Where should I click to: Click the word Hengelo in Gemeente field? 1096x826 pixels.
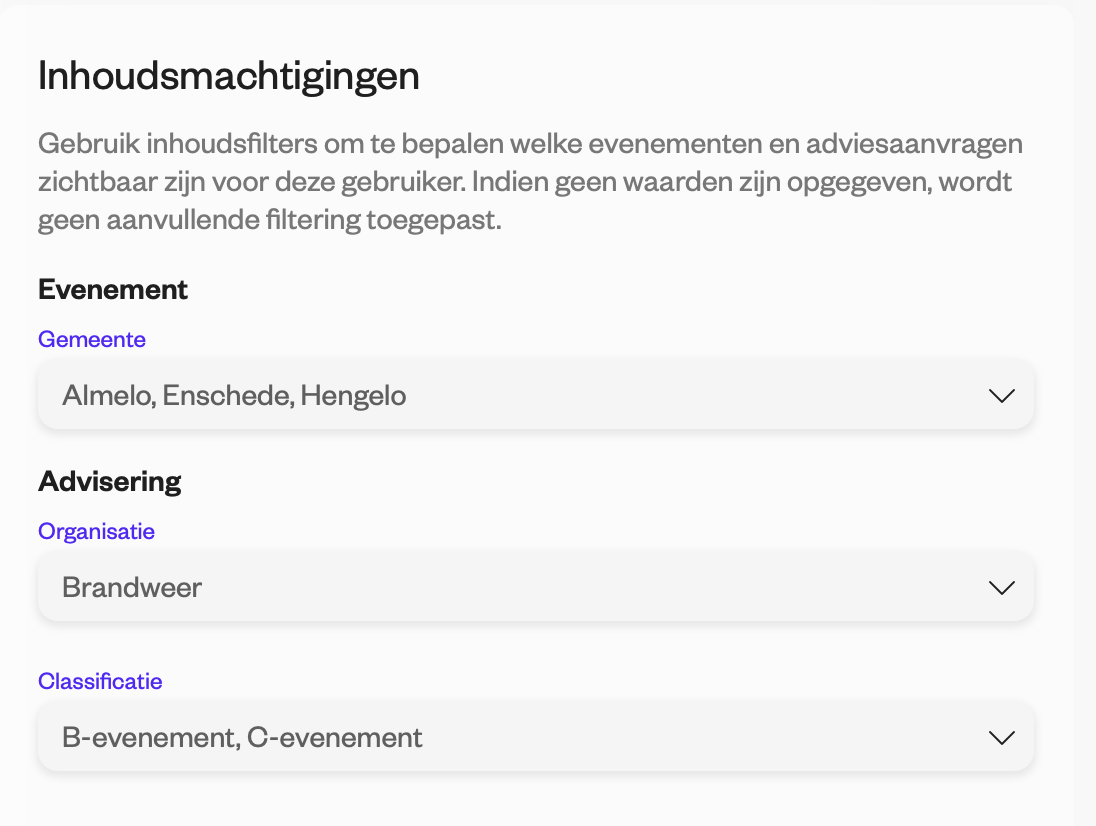pyautogui.click(x=354, y=396)
